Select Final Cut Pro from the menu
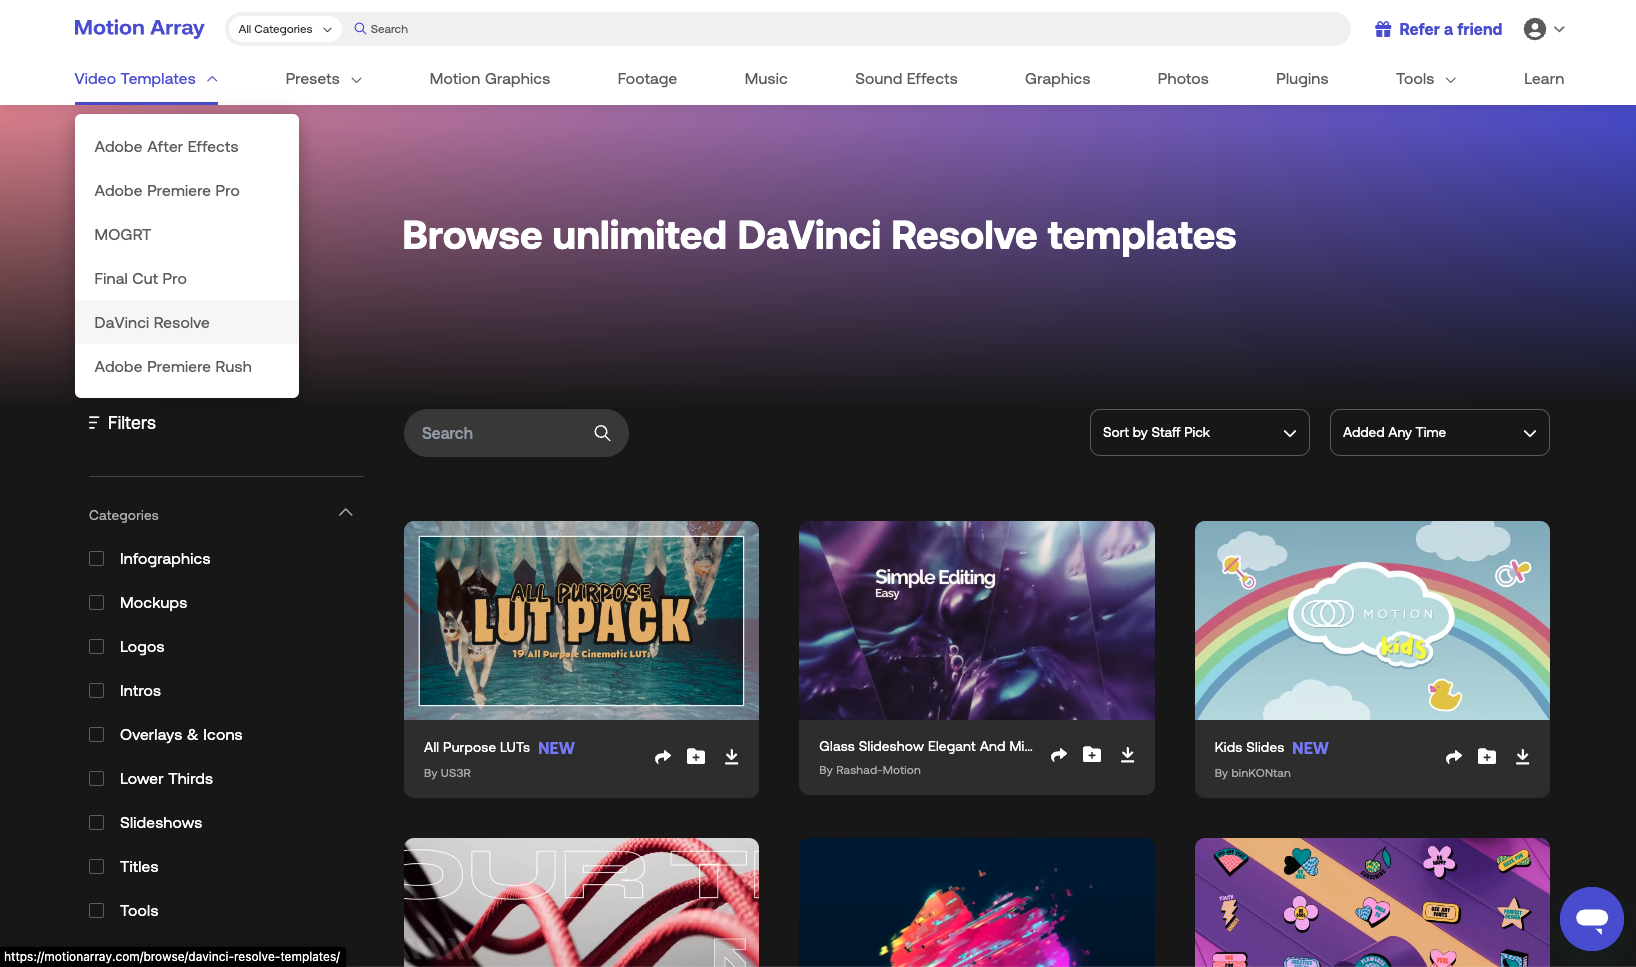Image resolution: width=1636 pixels, height=967 pixels. 187,279
